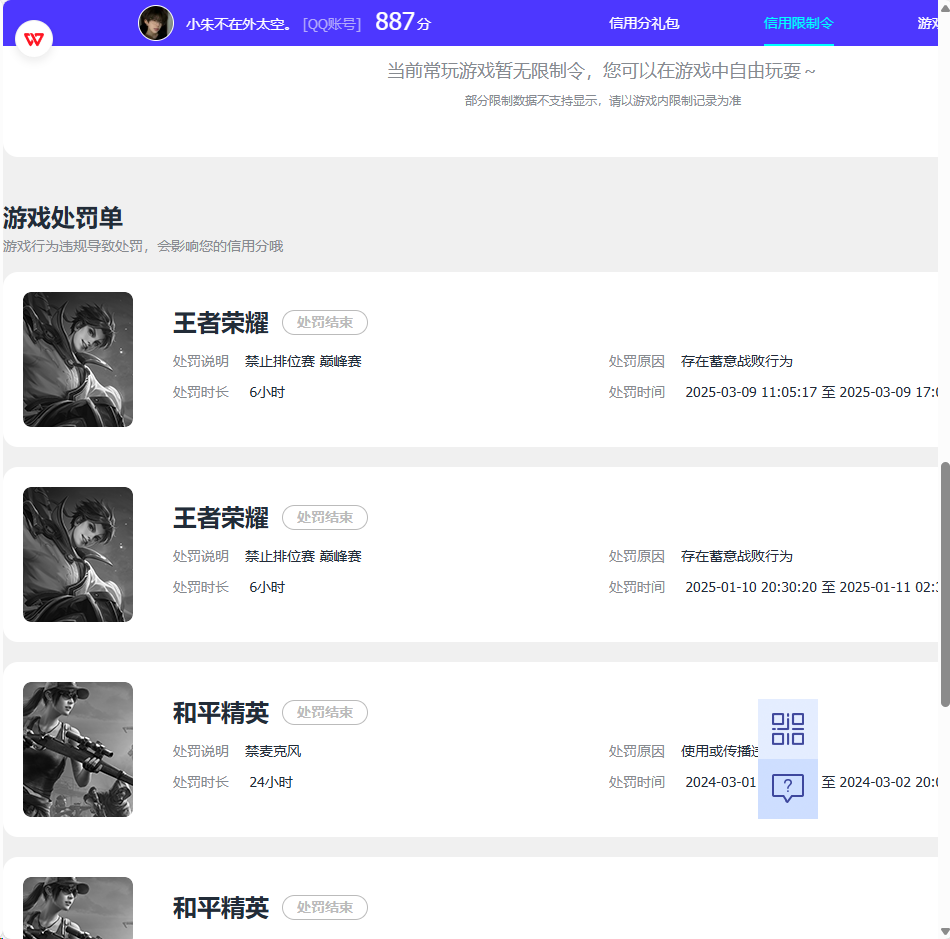Click the 处罚结束 badge on the bottom 和平精英 card
The width and height of the screenshot is (950, 939).
coord(325,907)
